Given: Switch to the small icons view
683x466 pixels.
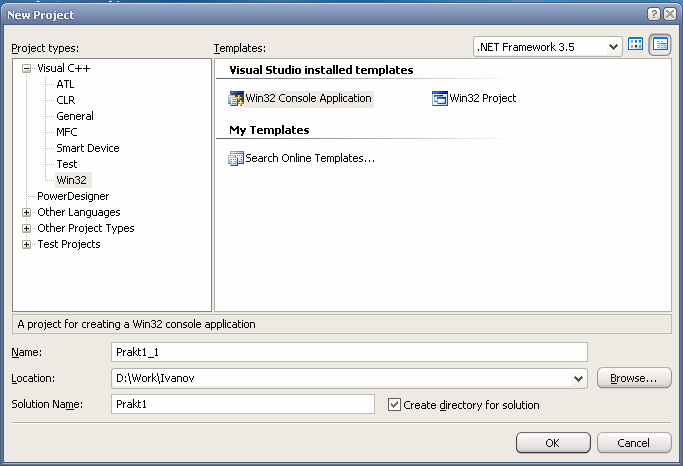Looking at the screenshot, I should click(x=660, y=44).
